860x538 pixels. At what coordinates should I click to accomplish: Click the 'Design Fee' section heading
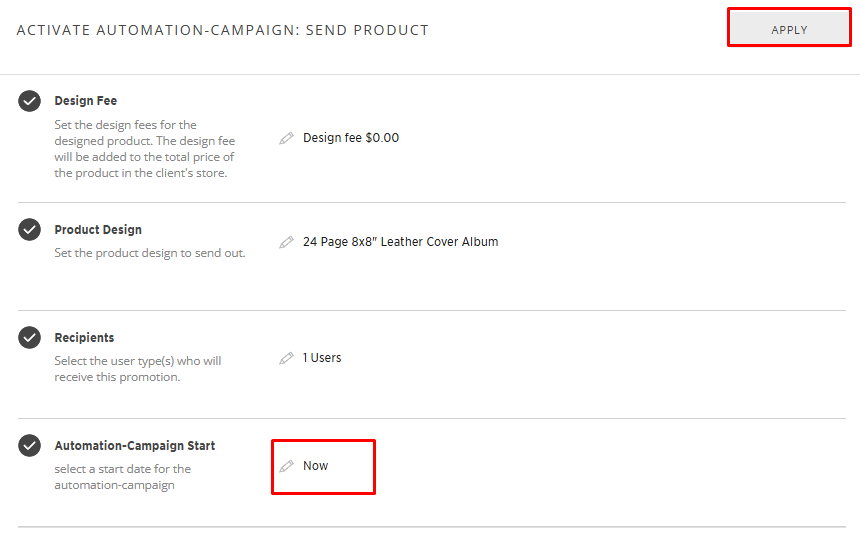tap(86, 101)
